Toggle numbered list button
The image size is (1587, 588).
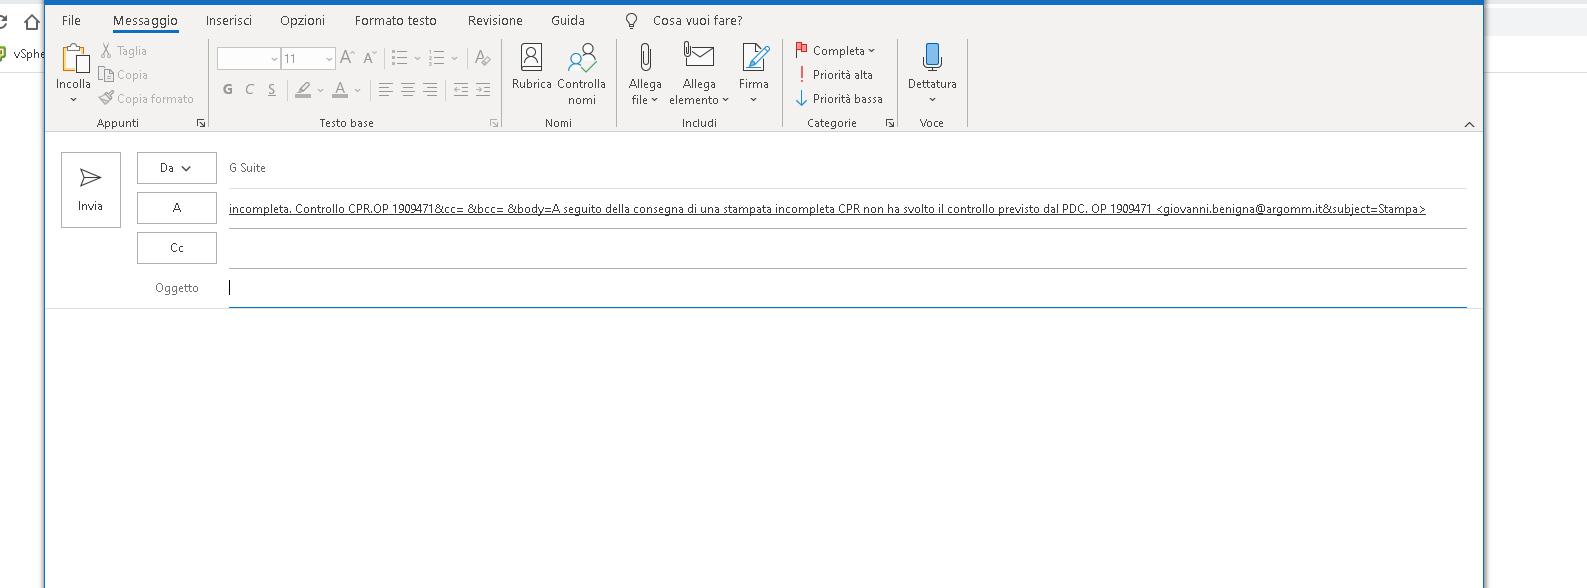coord(436,58)
